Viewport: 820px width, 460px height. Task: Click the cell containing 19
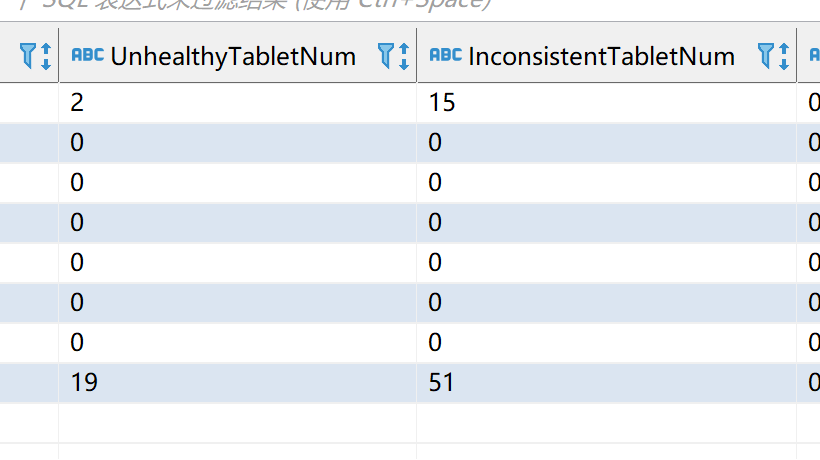(x=237, y=382)
